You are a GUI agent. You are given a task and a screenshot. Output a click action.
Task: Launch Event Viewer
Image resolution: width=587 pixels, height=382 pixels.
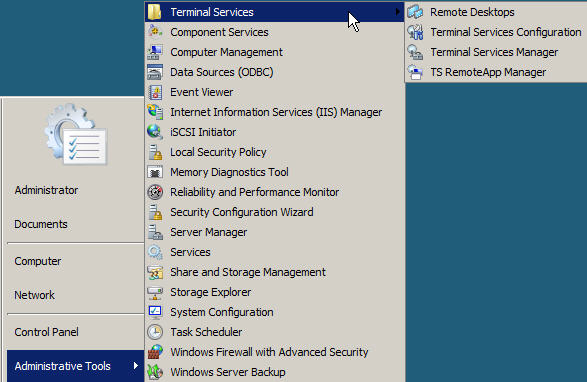coord(274,92)
